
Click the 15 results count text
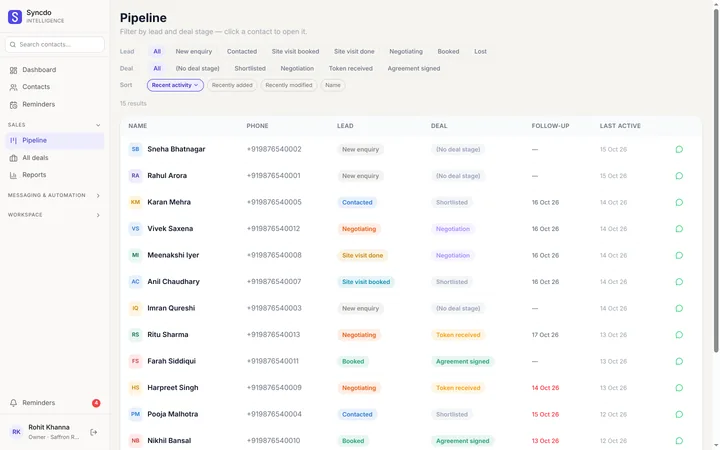click(133, 104)
